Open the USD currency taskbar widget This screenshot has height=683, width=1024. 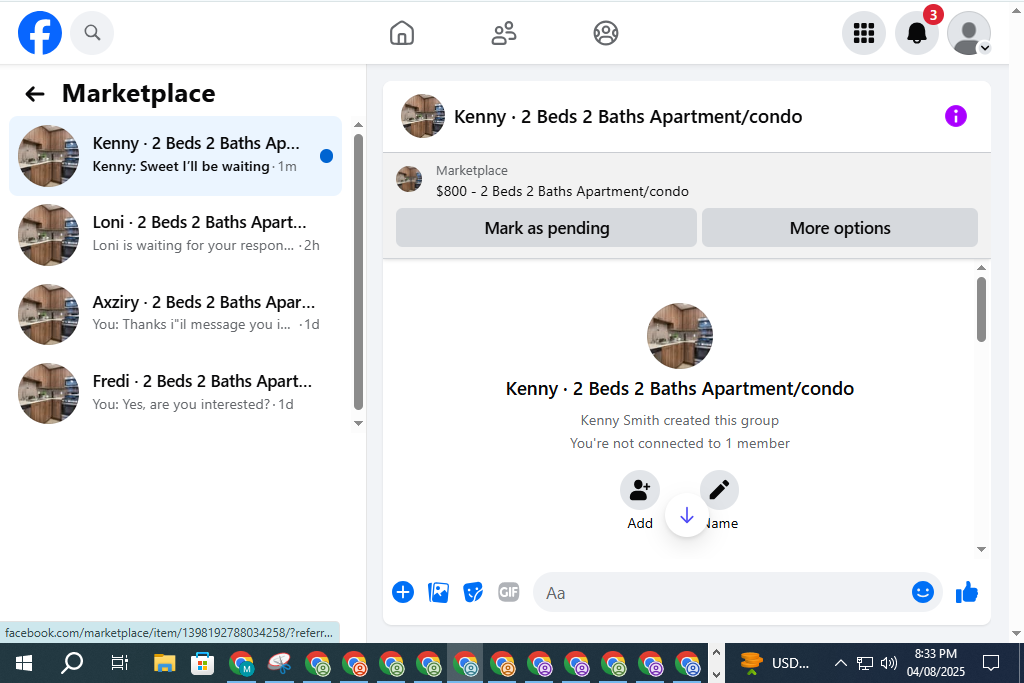775,663
